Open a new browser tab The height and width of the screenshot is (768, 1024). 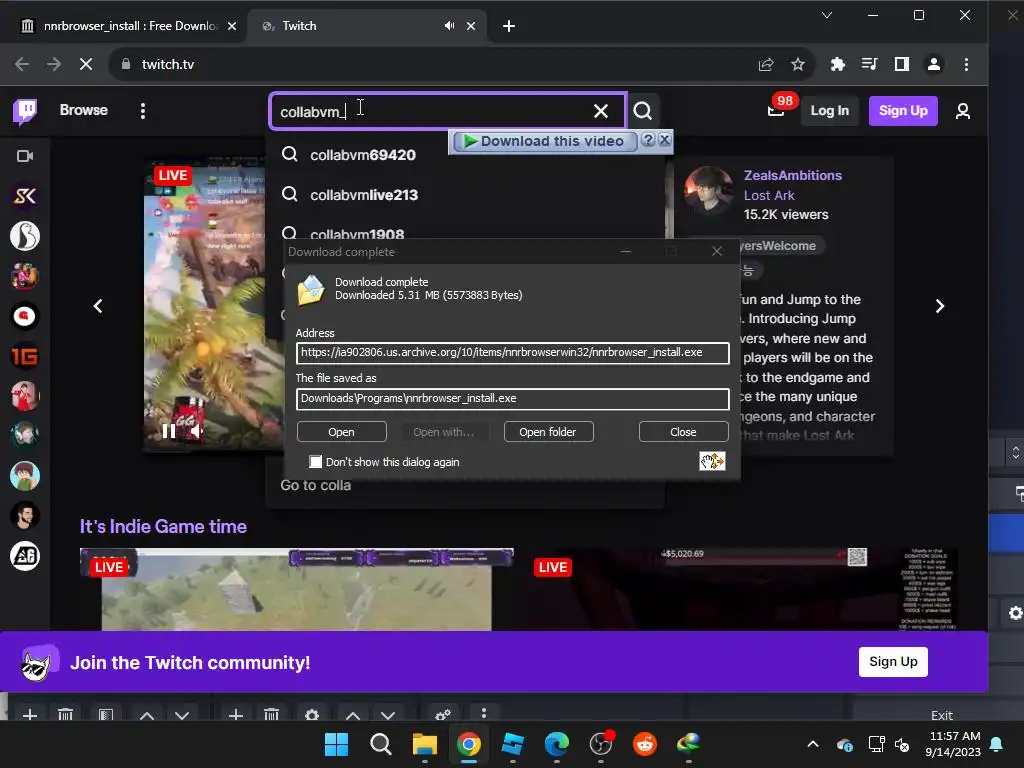click(x=509, y=26)
